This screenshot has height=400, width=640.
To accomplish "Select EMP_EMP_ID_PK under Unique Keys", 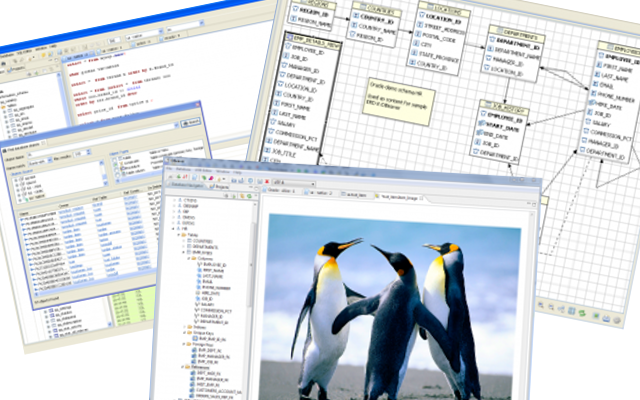I will (x=213, y=339).
